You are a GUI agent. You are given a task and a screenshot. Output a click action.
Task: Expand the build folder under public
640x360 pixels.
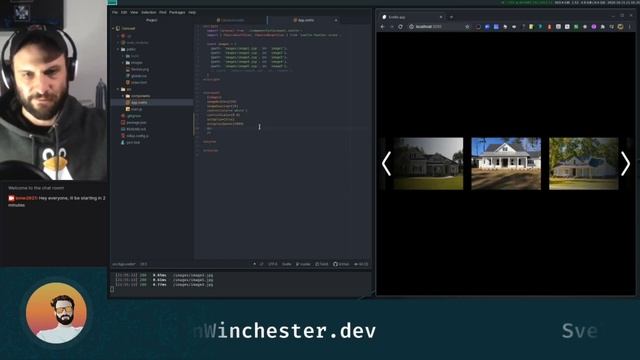click(123, 56)
